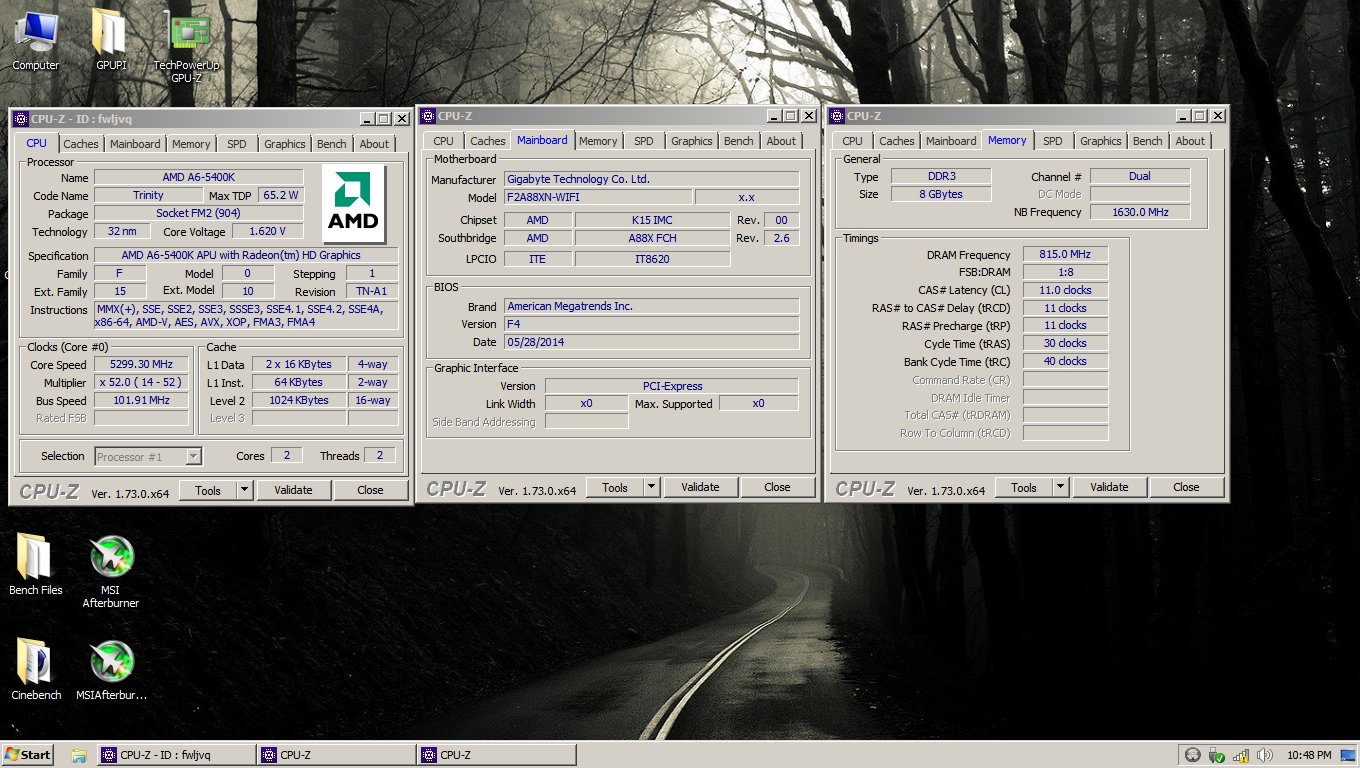This screenshot has width=1360, height=768.
Task: Click the CAS# Latency 11.0 clocks value
Action: [x=1065, y=290]
